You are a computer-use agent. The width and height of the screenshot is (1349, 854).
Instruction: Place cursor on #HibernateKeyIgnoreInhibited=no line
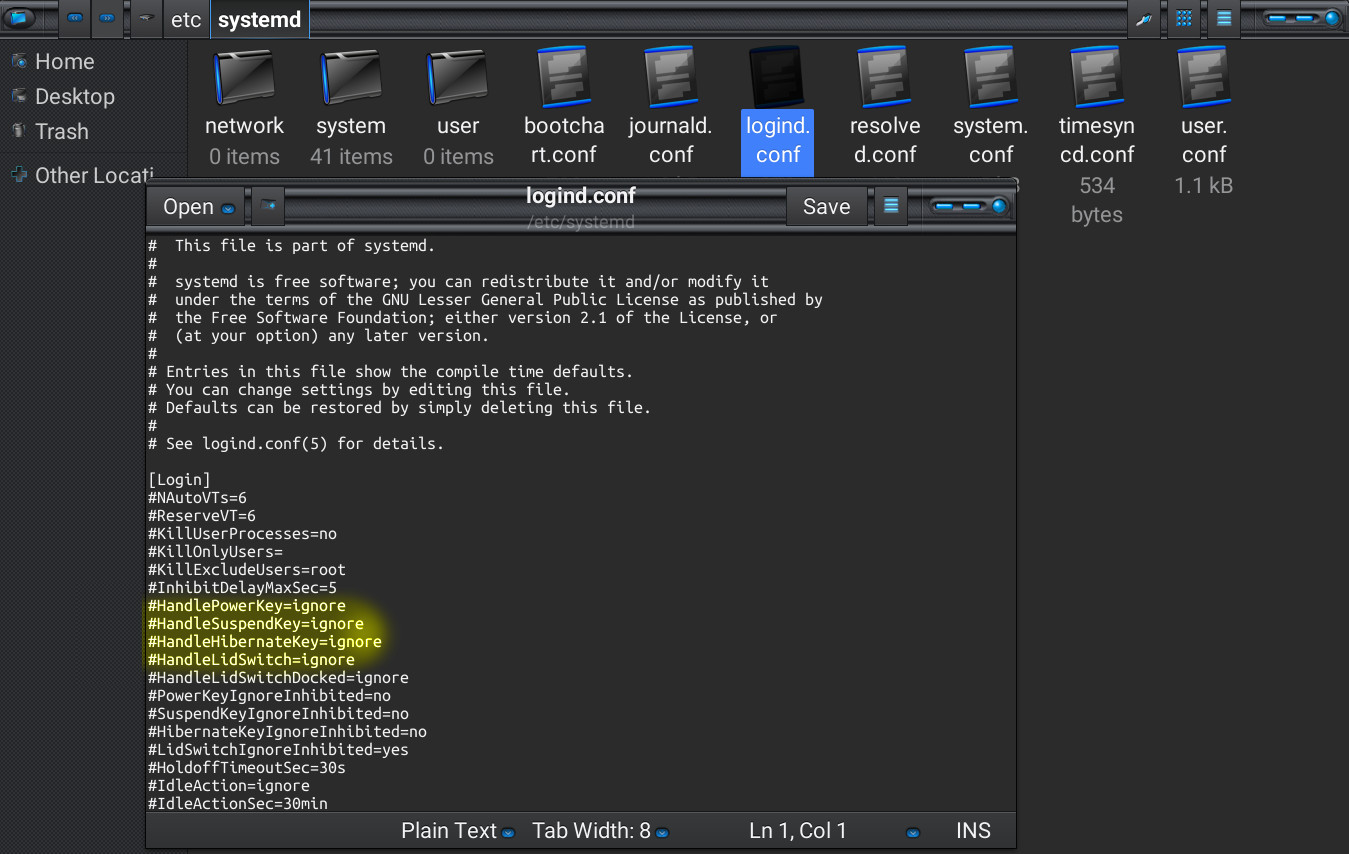[287, 732]
